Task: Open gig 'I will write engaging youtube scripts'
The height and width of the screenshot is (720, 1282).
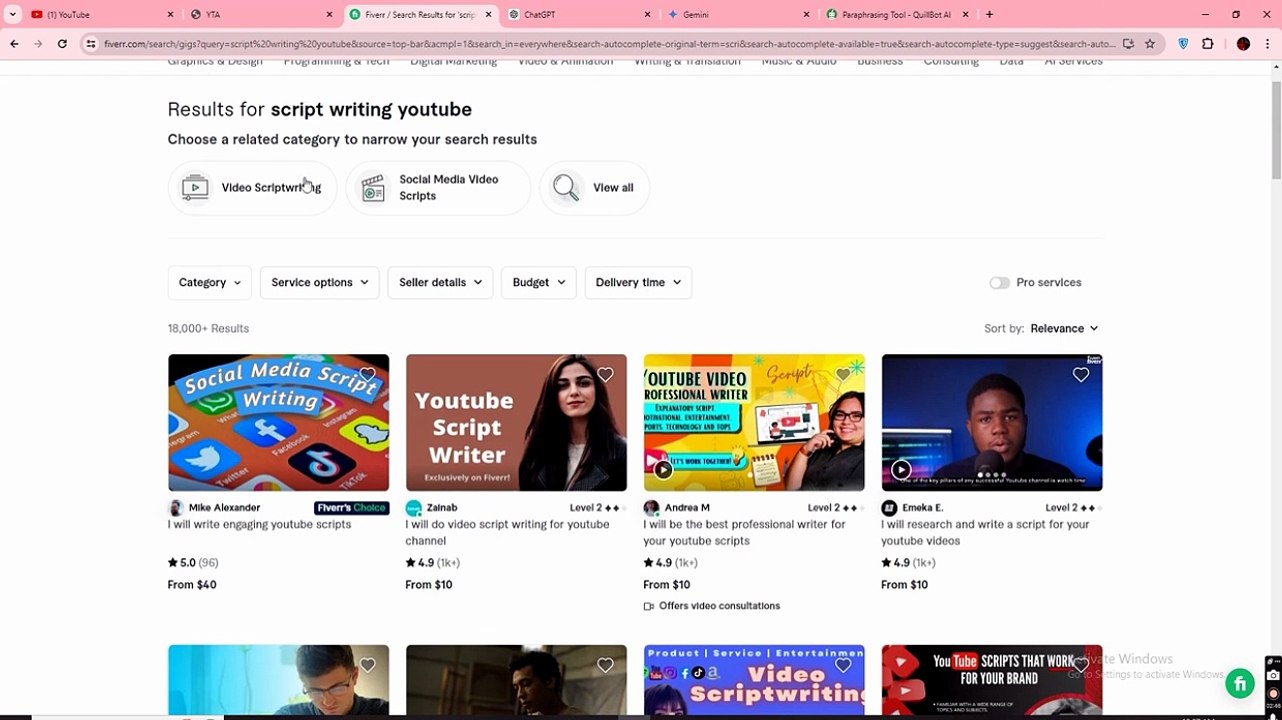Action: [260, 525]
